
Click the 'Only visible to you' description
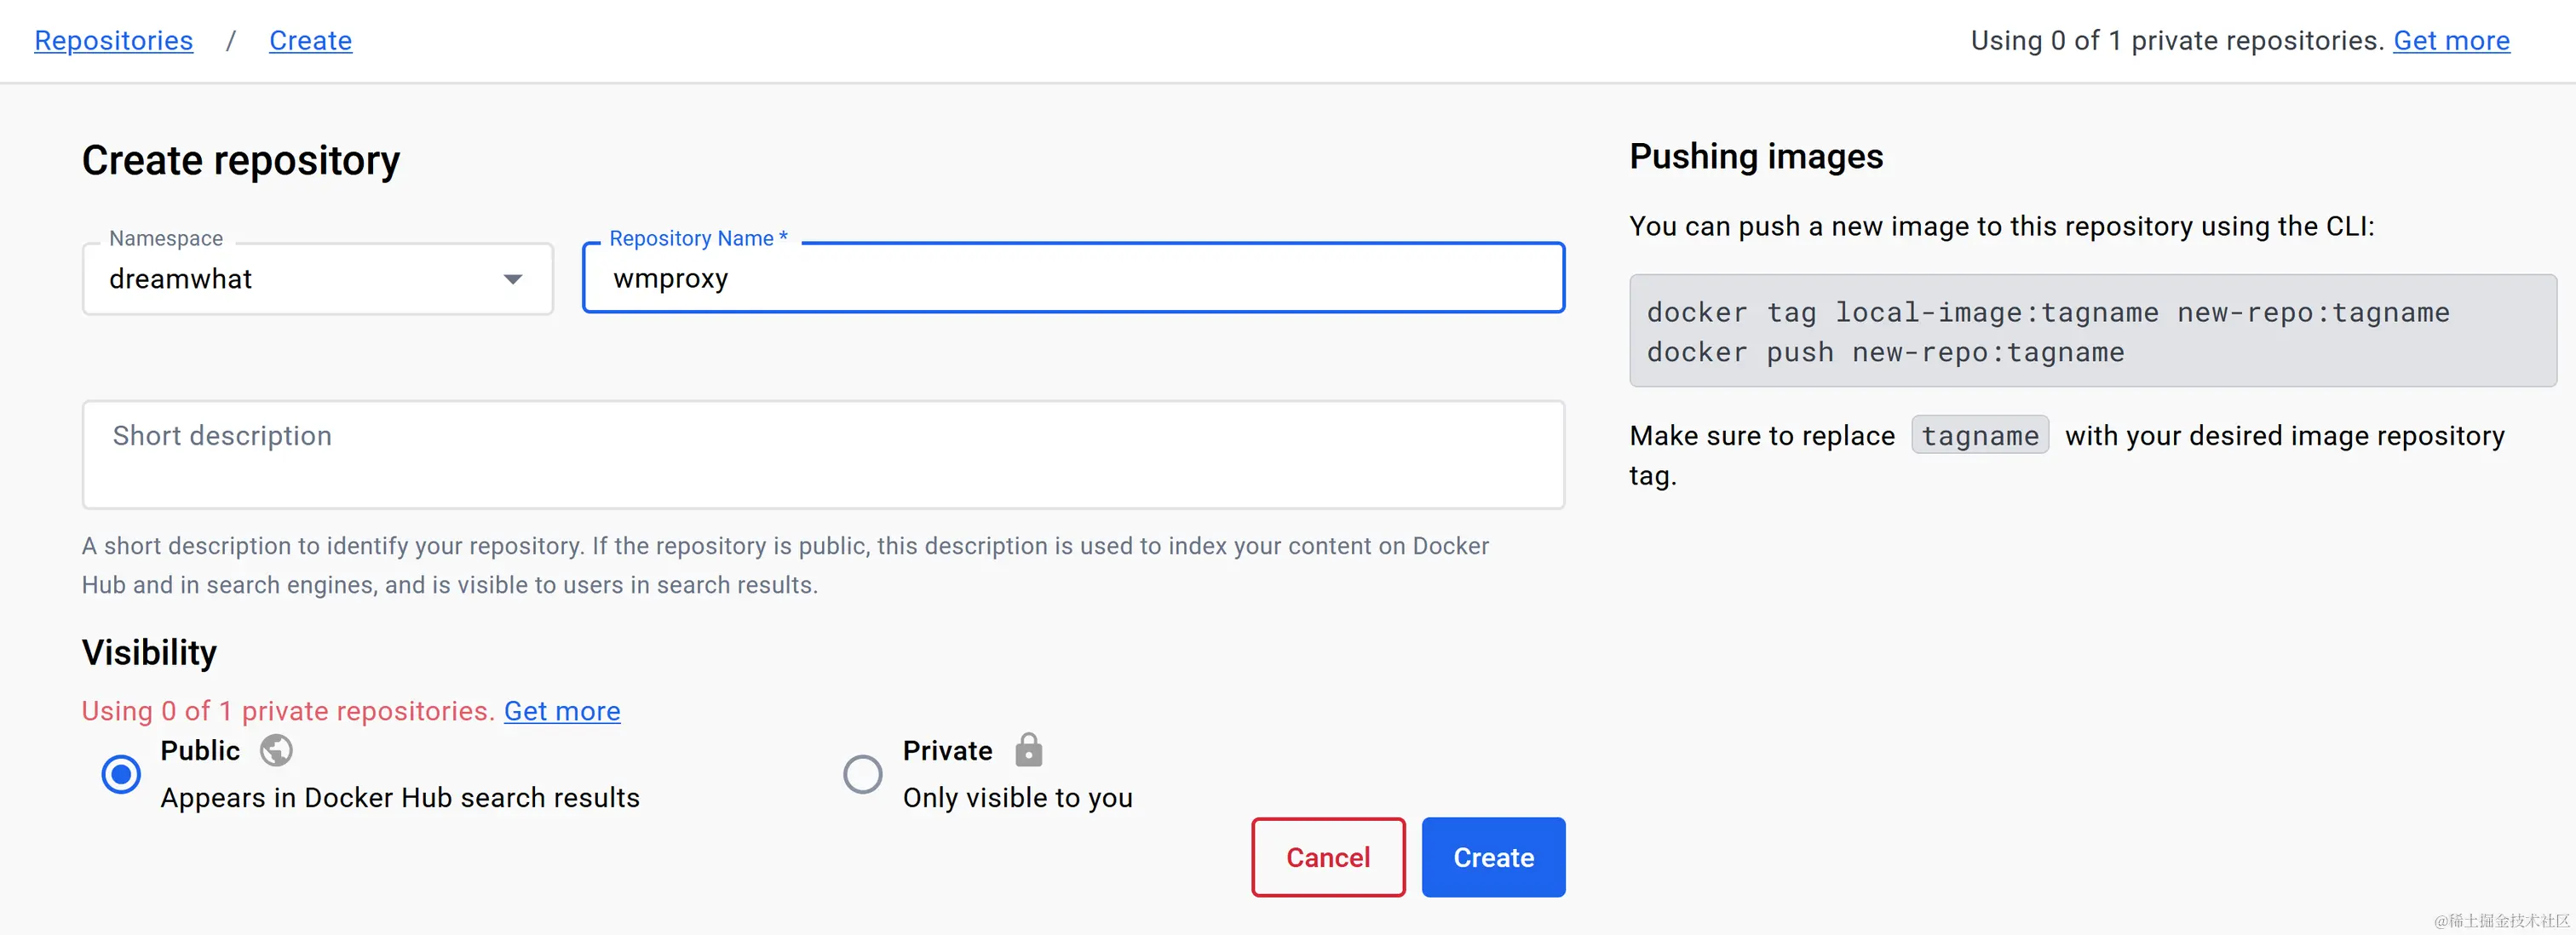point(1017,798)
